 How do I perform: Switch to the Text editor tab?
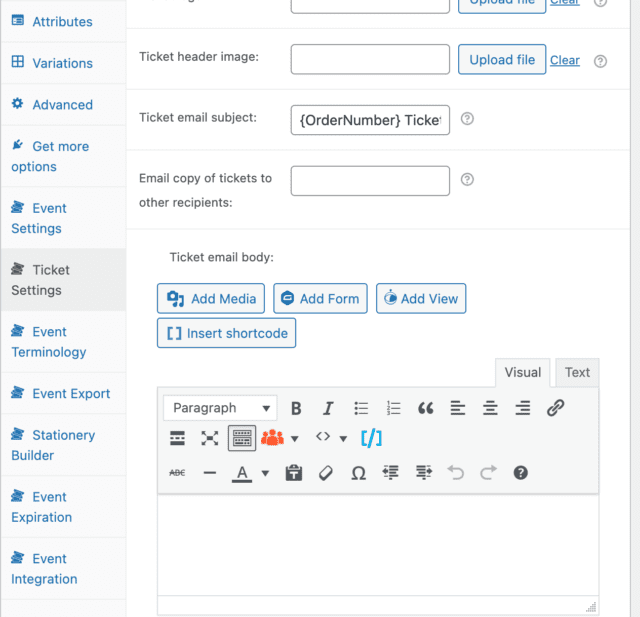pyautogui.click(x=577, y=372)
